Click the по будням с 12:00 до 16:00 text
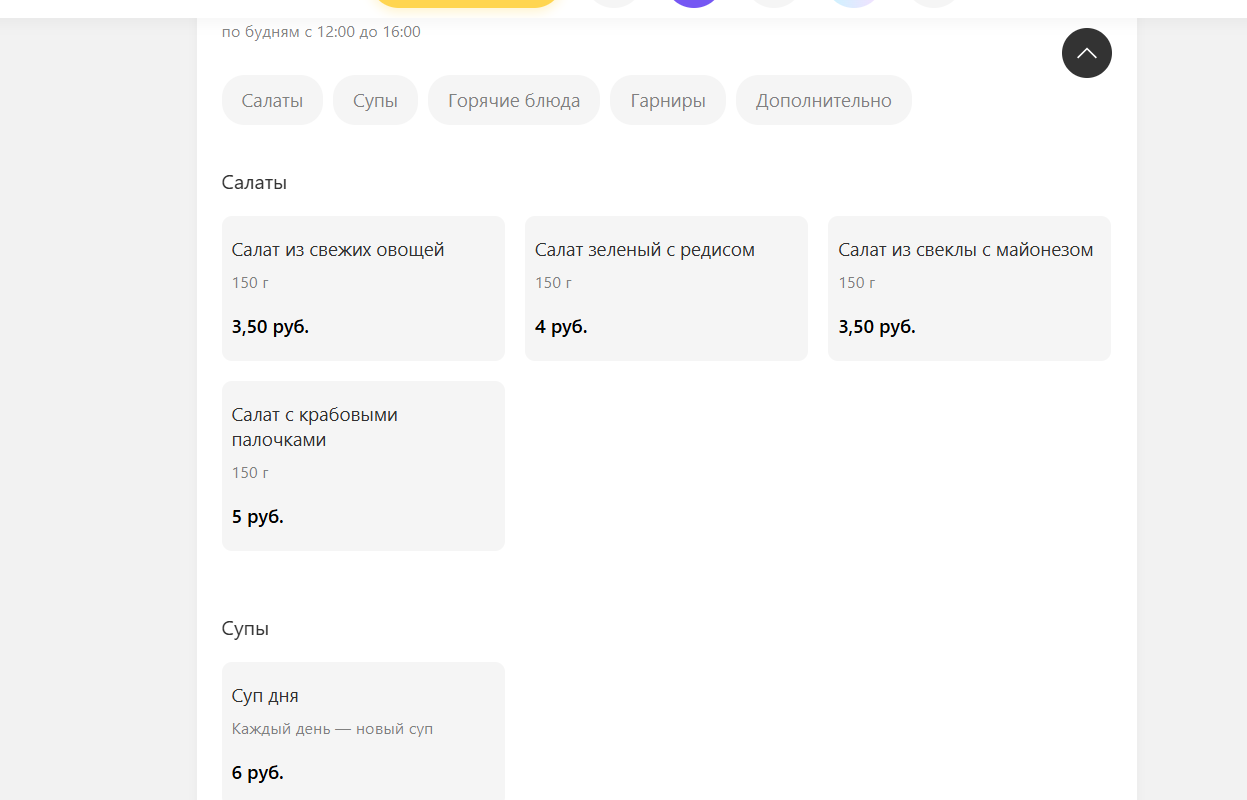This screenshot has height=800, width=1247. point(321,32)
